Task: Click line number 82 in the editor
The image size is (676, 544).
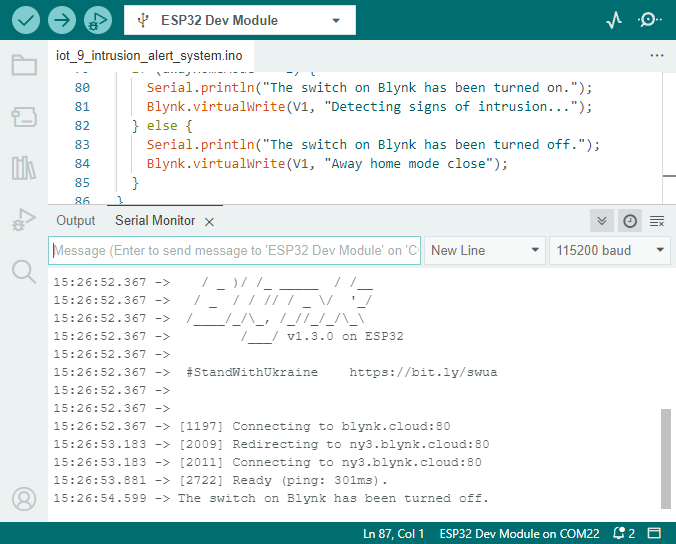Action: click(x=82, y=126)
